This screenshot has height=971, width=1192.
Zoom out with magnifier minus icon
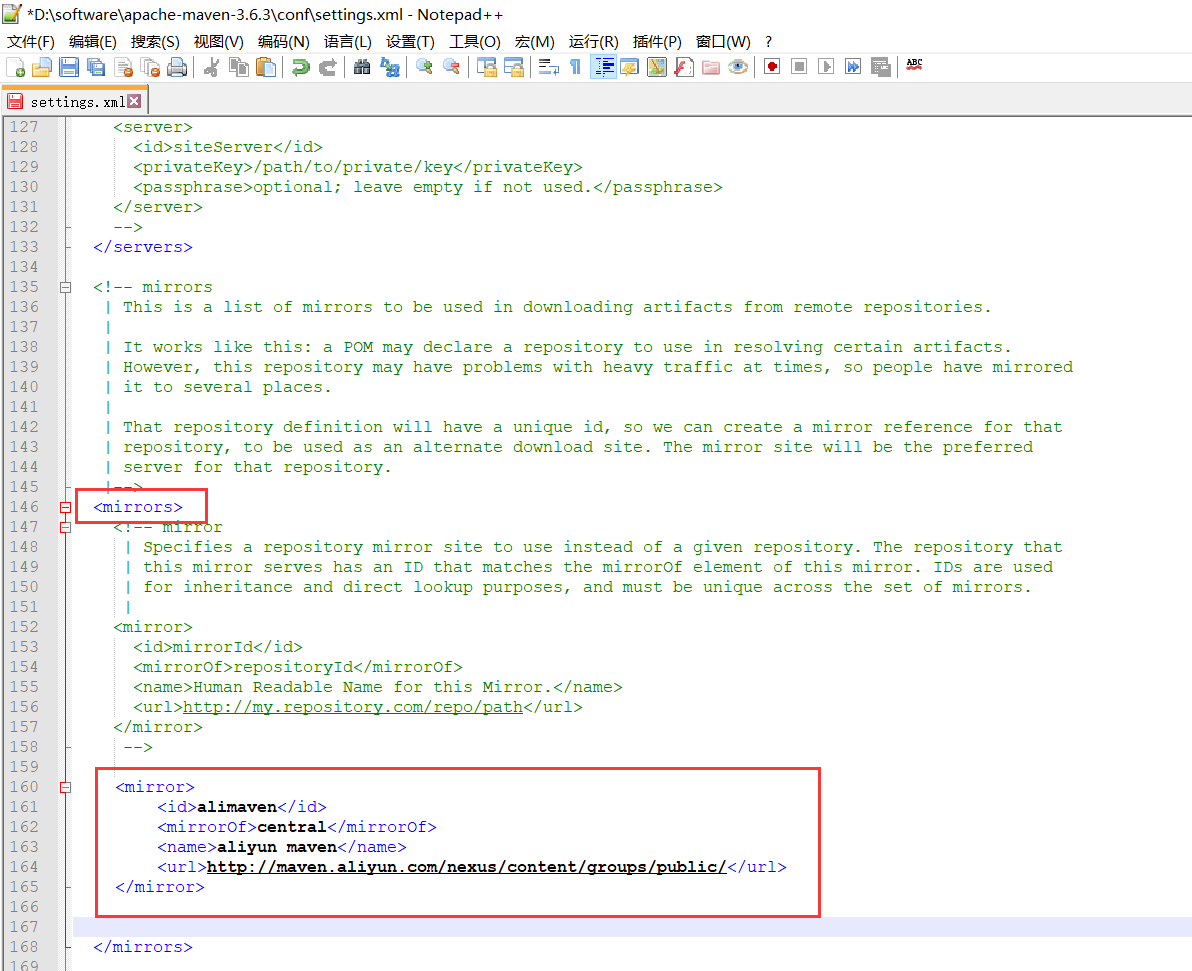452,68
